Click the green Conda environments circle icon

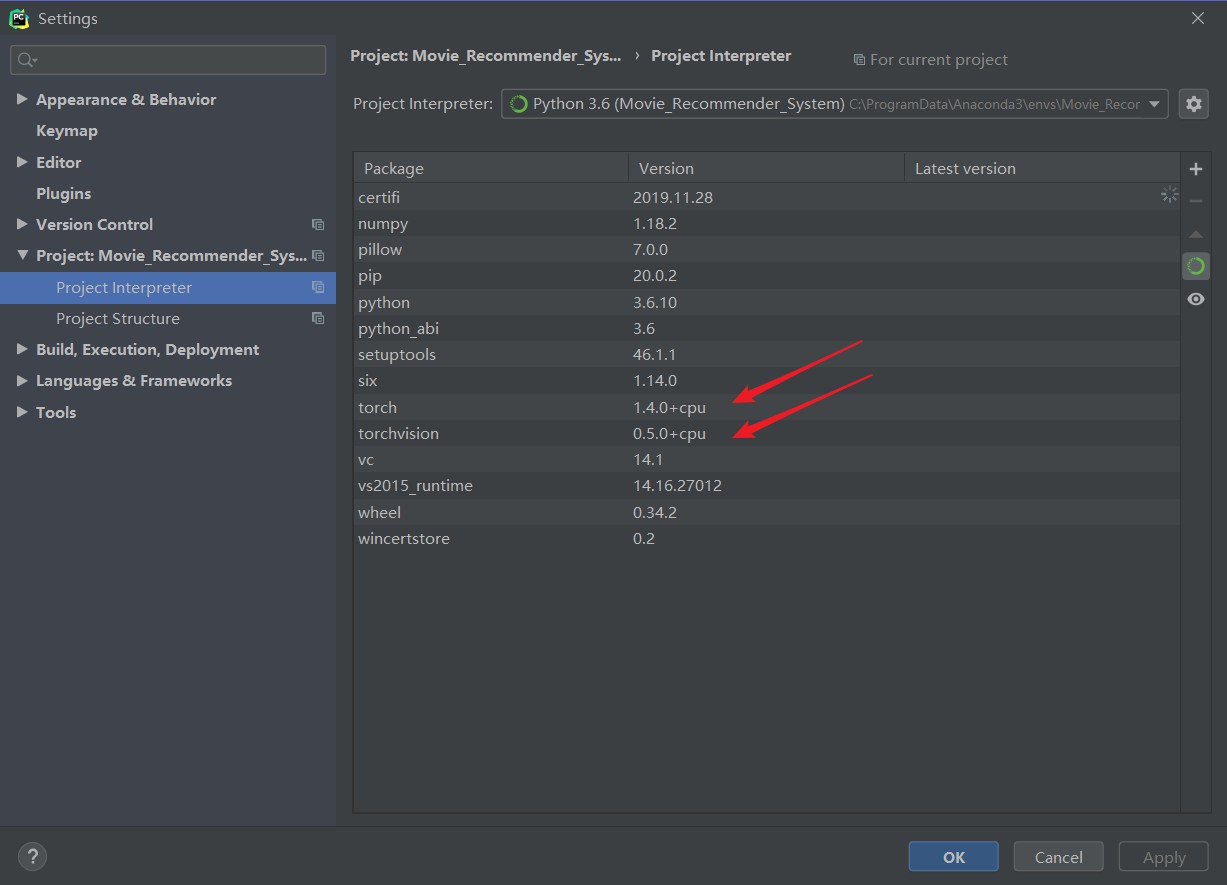point(1195,266)
